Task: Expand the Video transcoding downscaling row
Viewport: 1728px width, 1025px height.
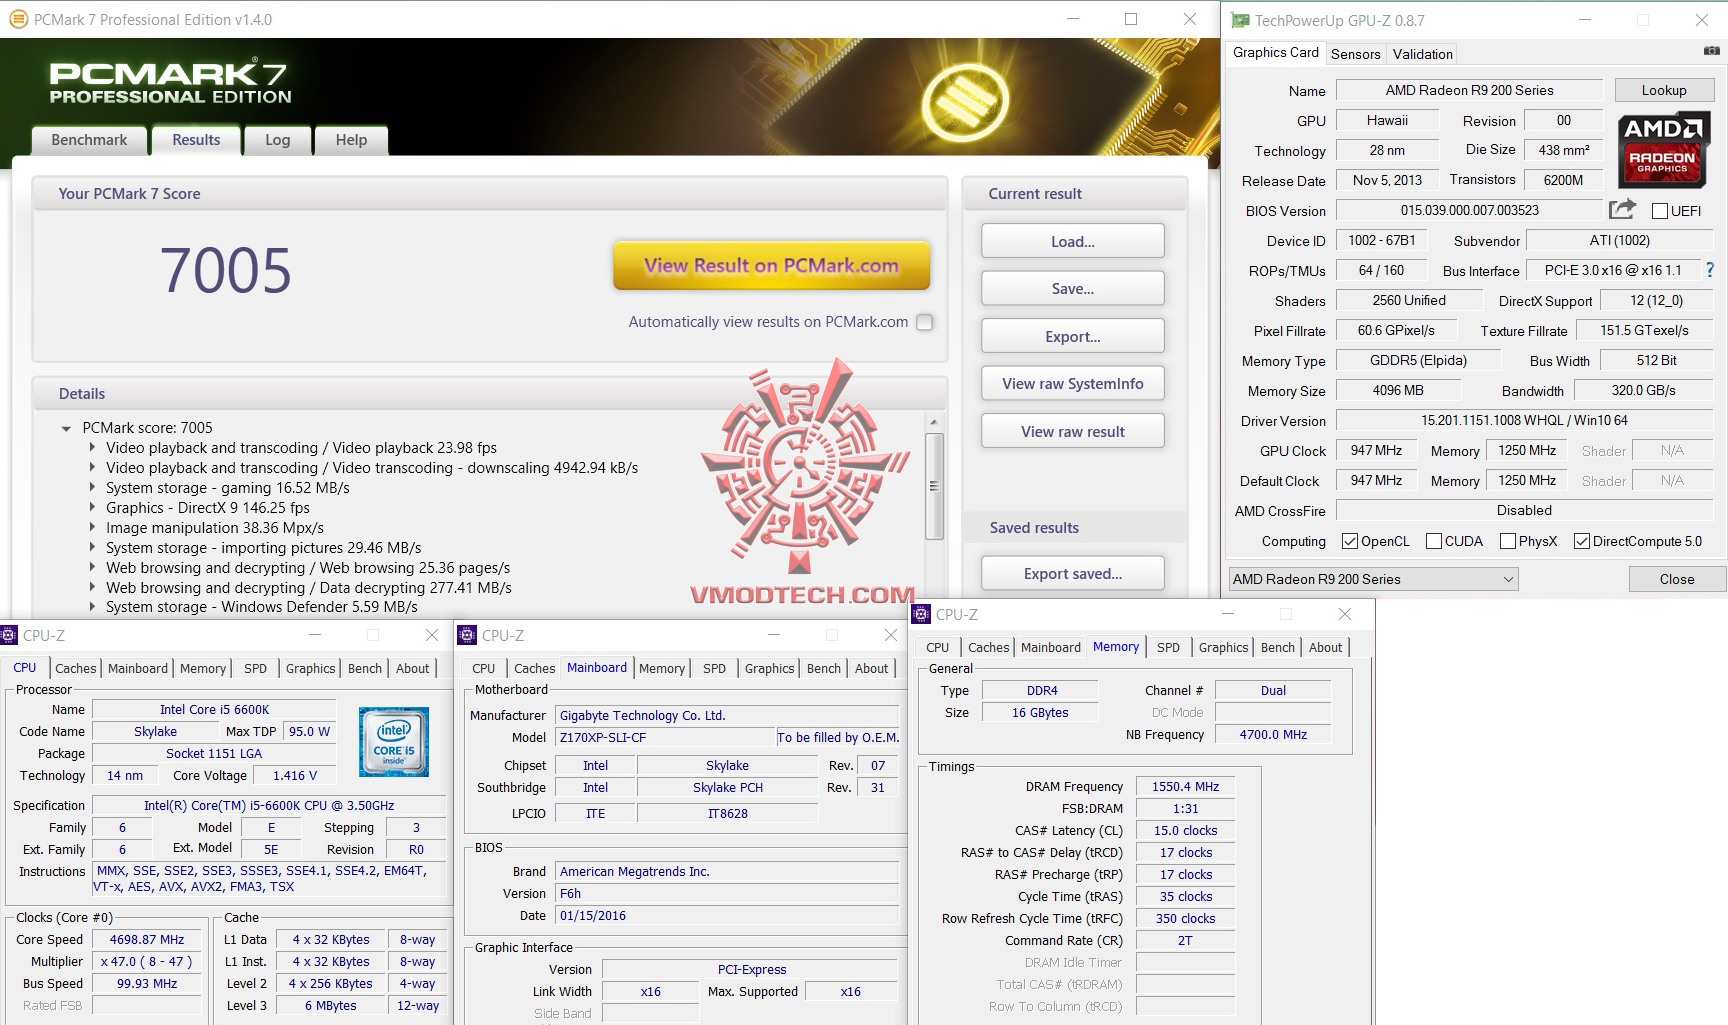Action: 93,468
